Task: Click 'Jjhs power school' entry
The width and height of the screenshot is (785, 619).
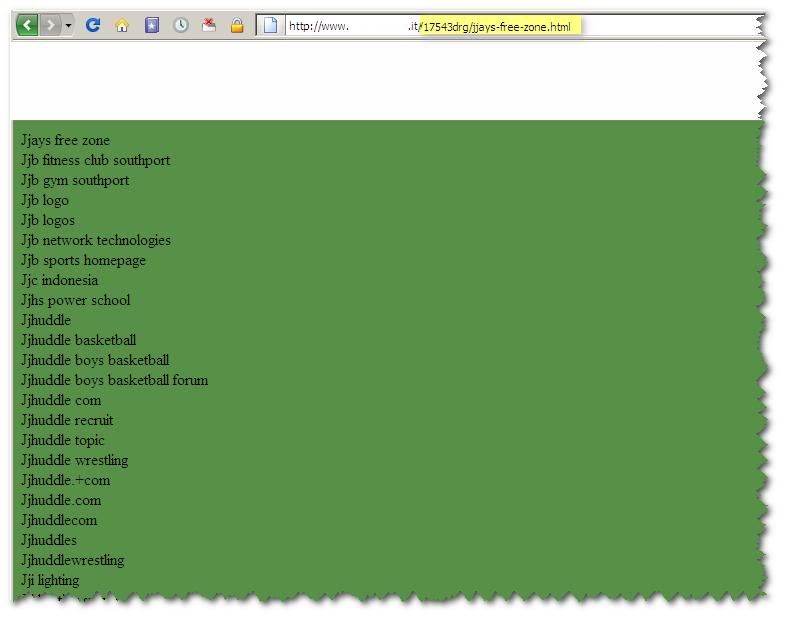Action: coord(75,300)
